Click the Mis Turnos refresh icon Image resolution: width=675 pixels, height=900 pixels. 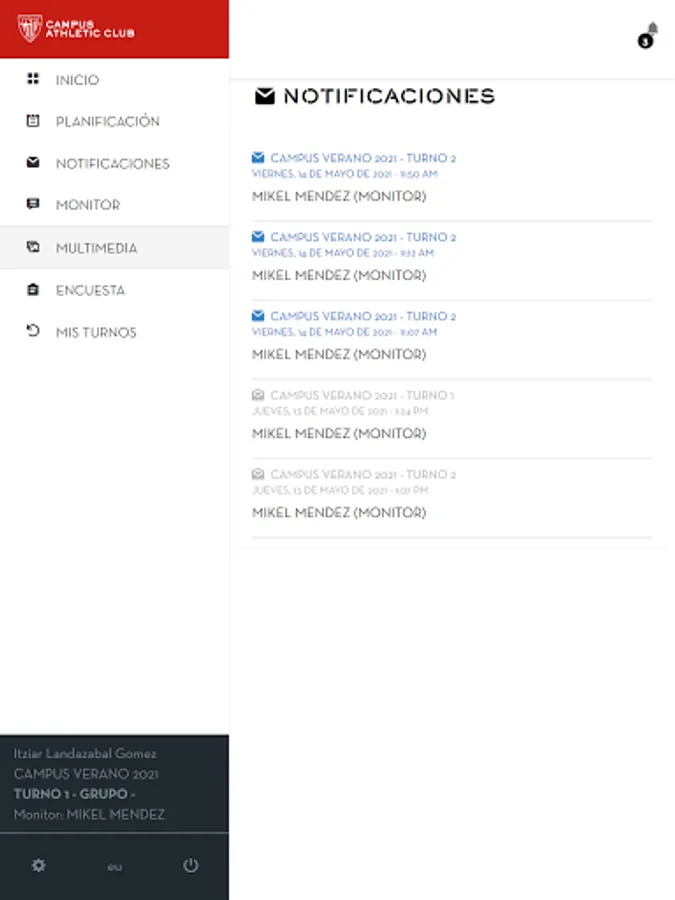click(x=33, y=331)
